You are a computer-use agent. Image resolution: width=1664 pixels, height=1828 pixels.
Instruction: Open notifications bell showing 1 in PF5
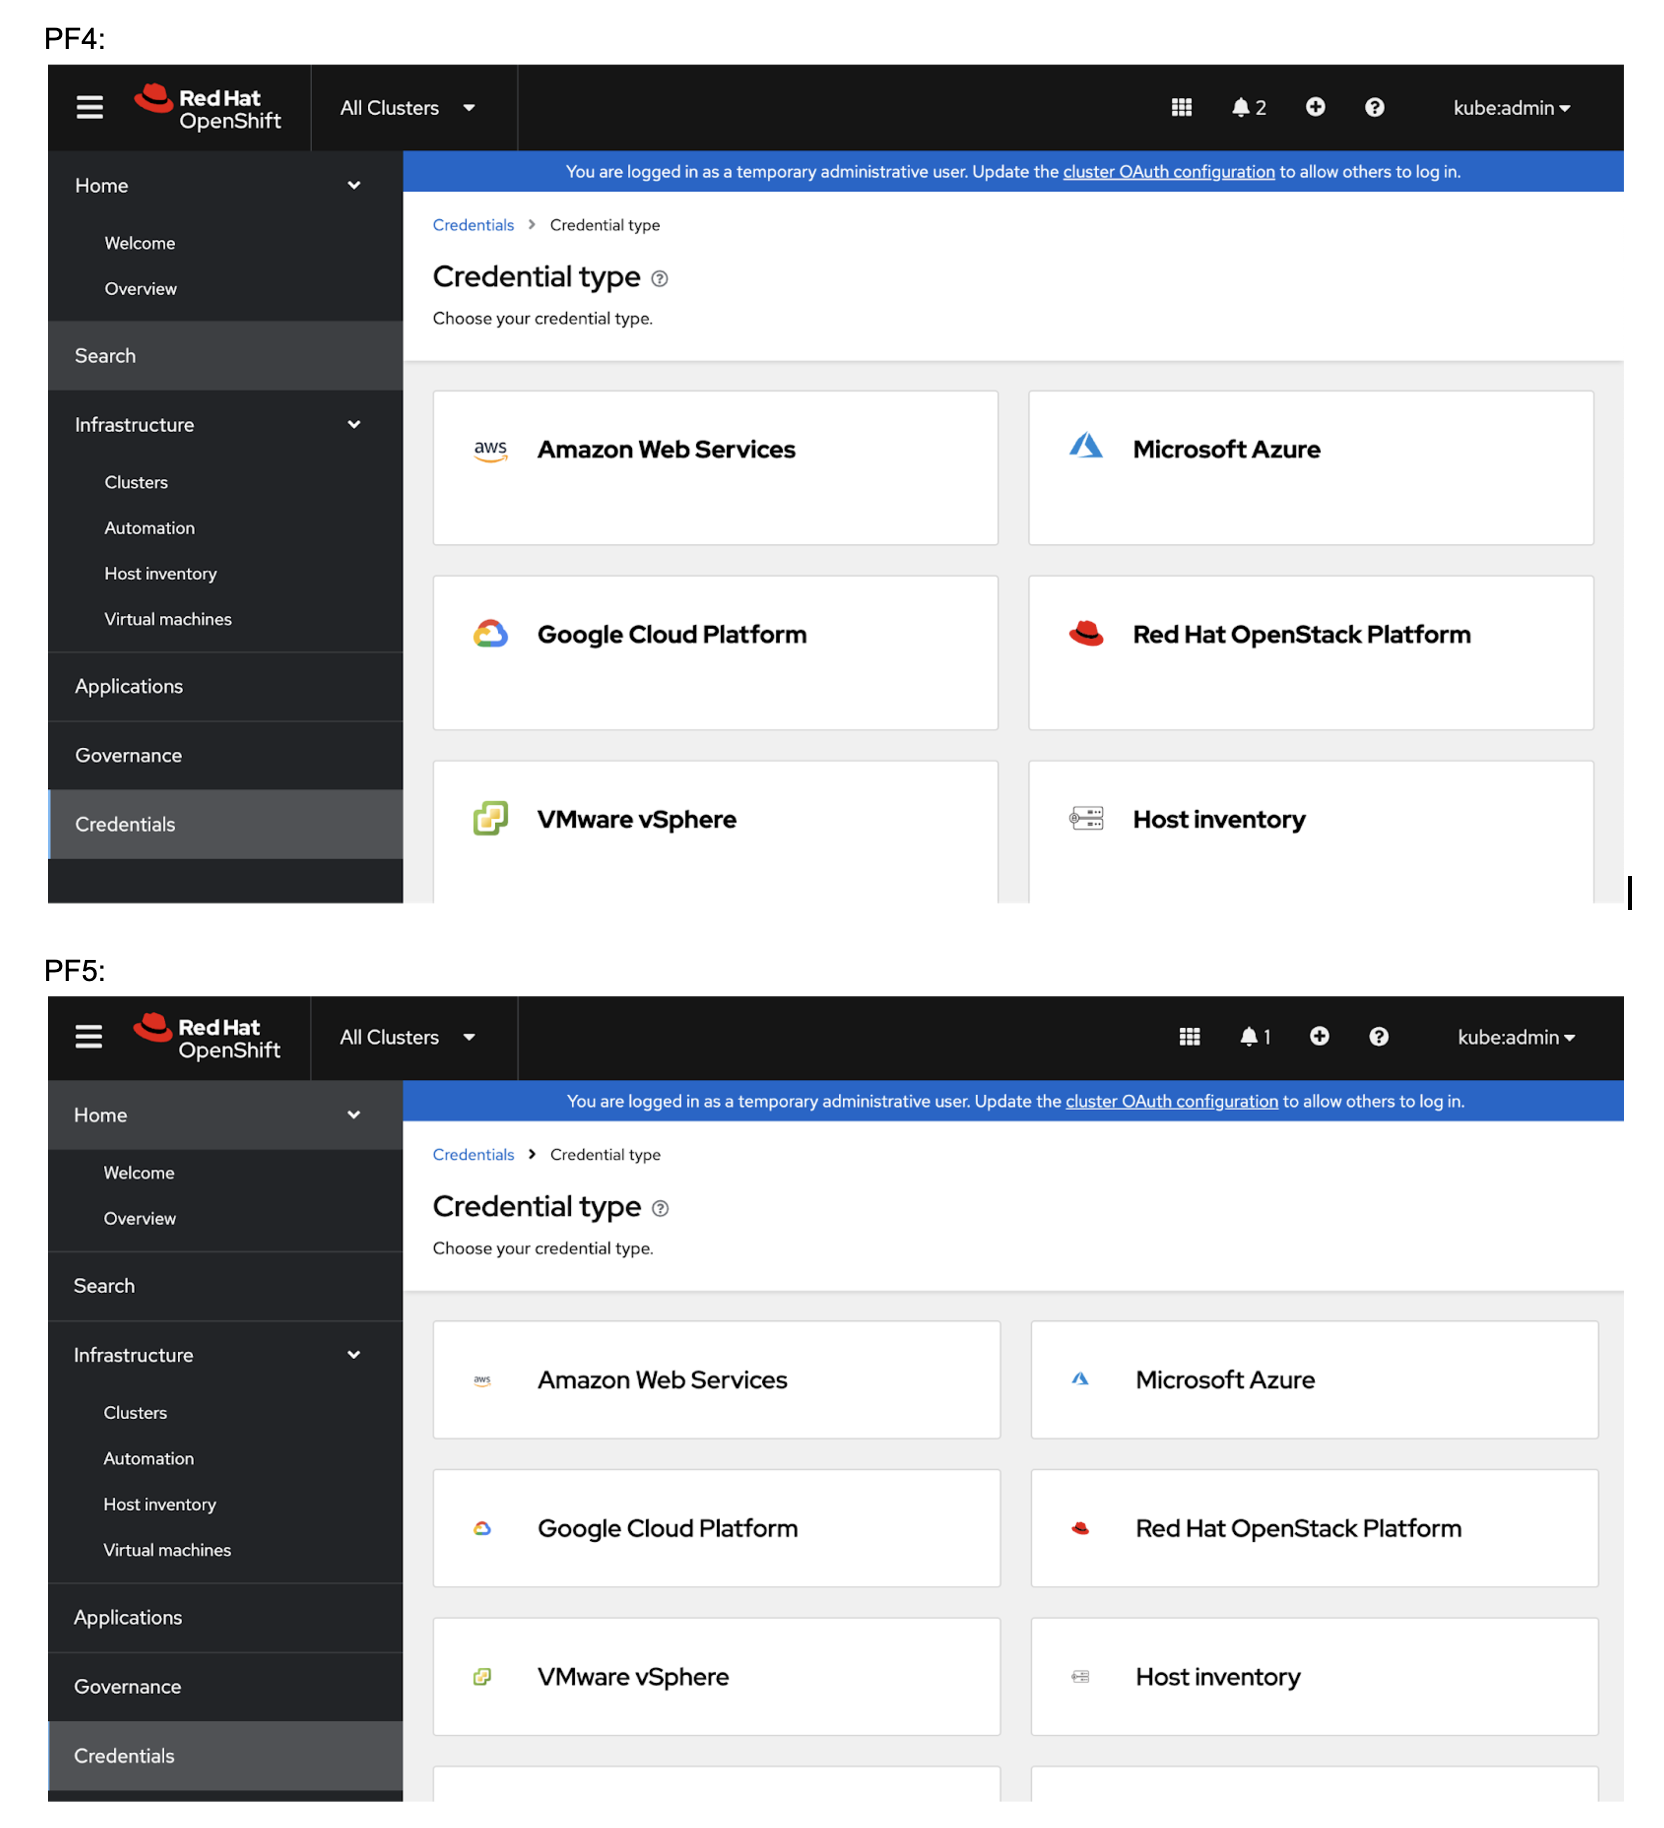coord(1255,1037)
